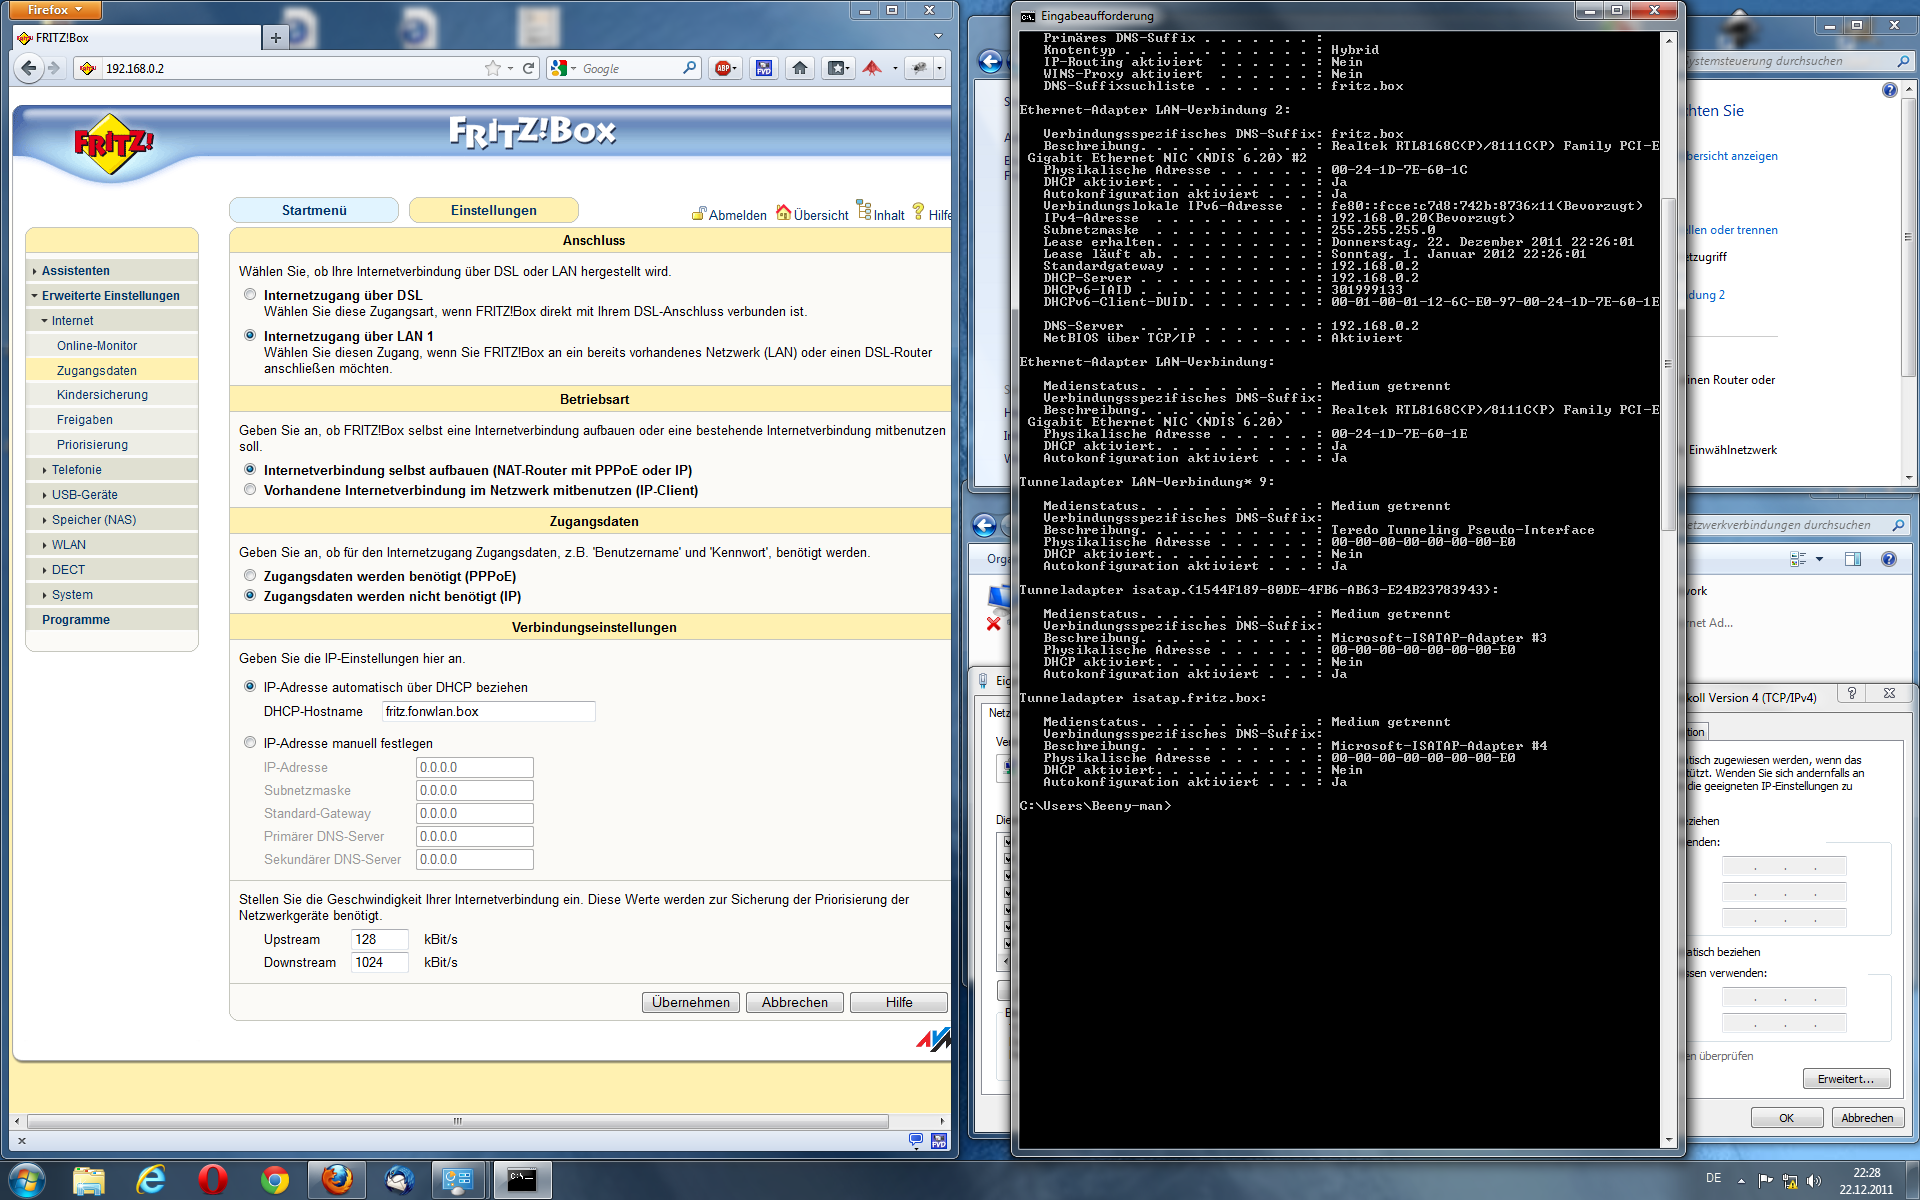The width and height of the screenshot is (1920, 1200).
Task: Open the Kindersicherung sidebar link
Action: [102, 395]
